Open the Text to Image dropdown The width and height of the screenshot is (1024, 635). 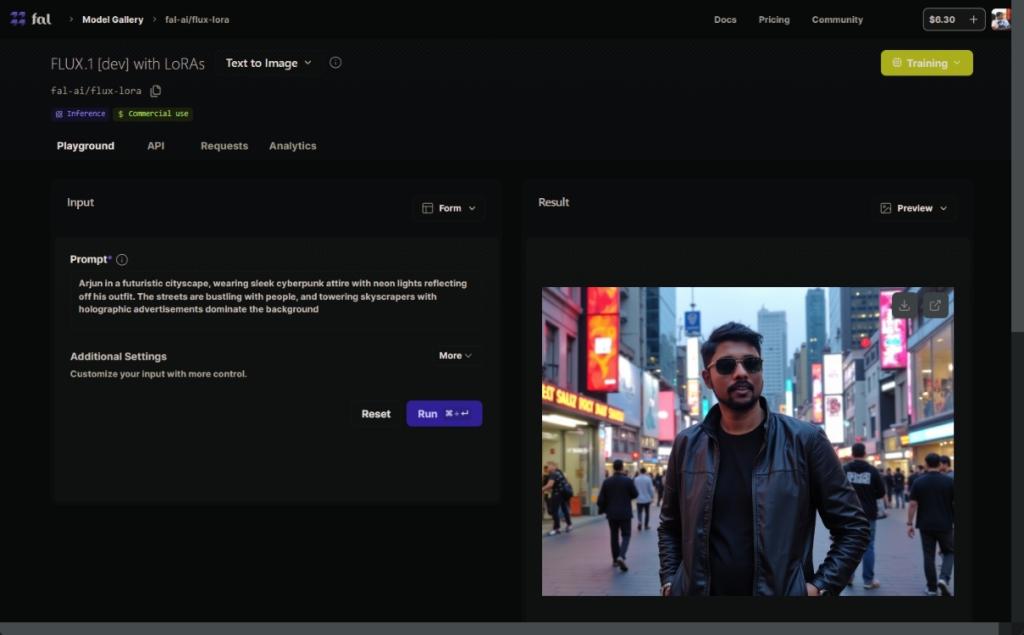(268, 63)
